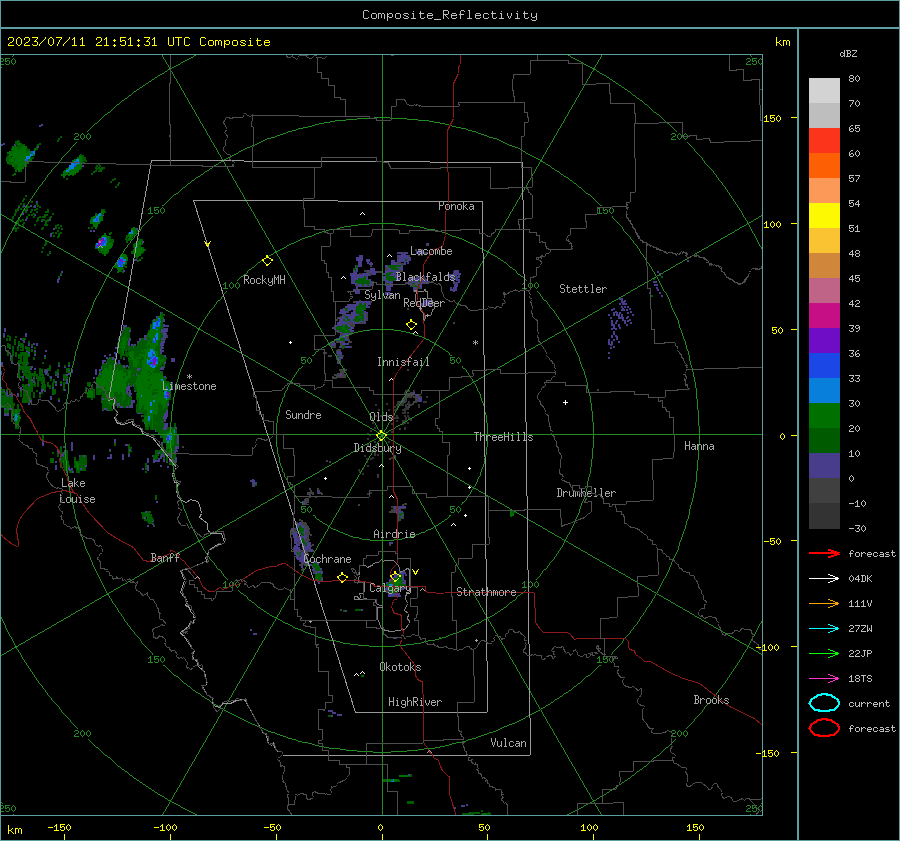This screenshot has height=841, width=900.
Task: Click the yellow diamond marker near RedDeer
Action: coord(411,325)
